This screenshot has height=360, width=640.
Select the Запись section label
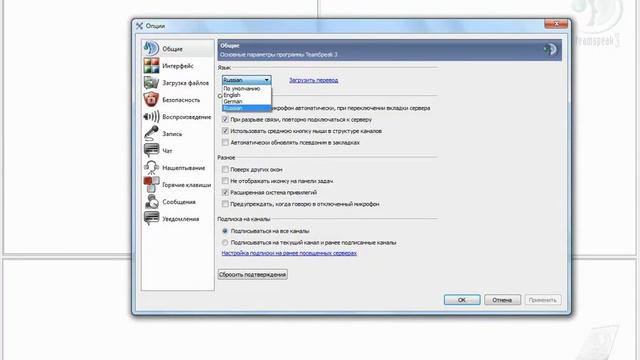(x=172, y=134)
